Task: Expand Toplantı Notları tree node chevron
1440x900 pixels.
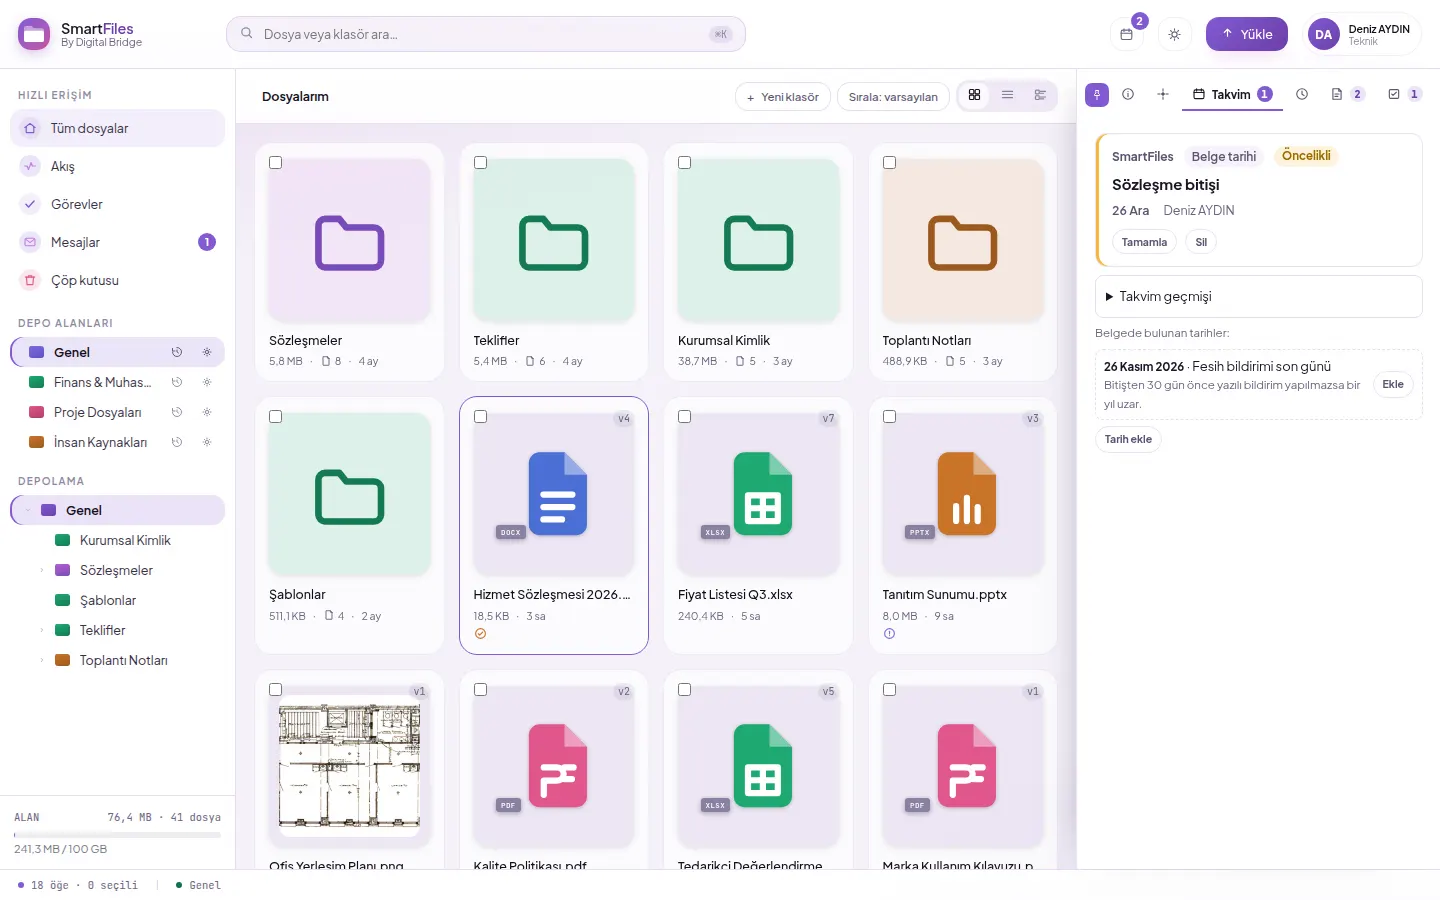Action: click(42, 660)
